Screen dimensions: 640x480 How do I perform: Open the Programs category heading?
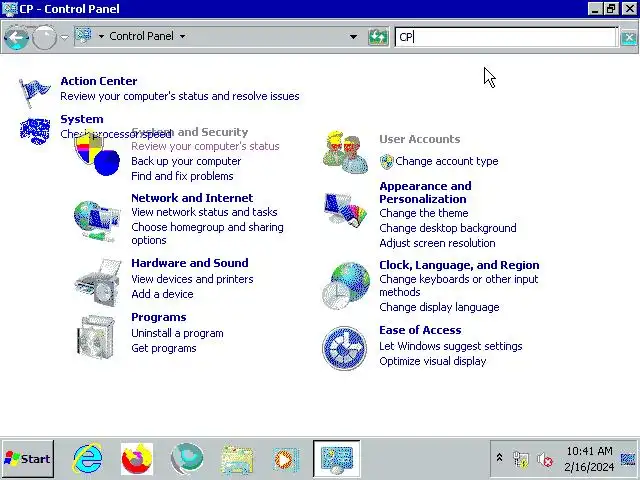point(159,317)
